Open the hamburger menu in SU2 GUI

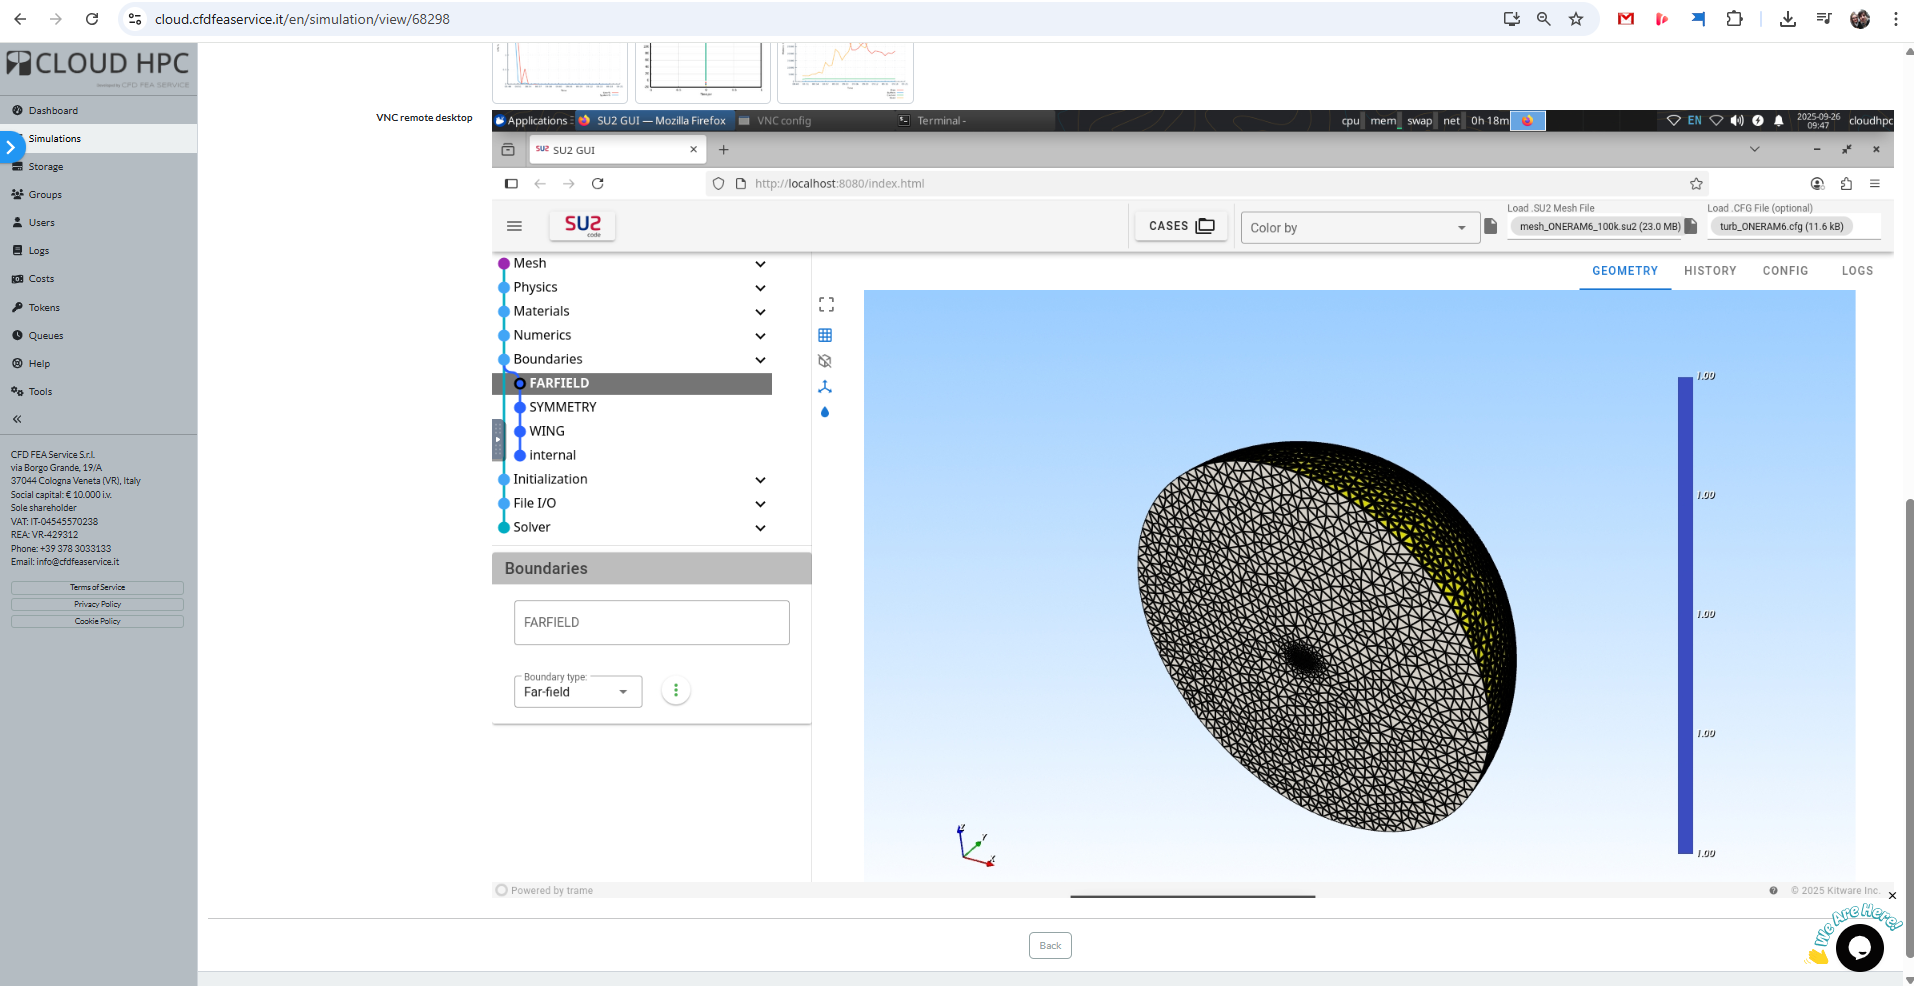[x=514, y=226]
